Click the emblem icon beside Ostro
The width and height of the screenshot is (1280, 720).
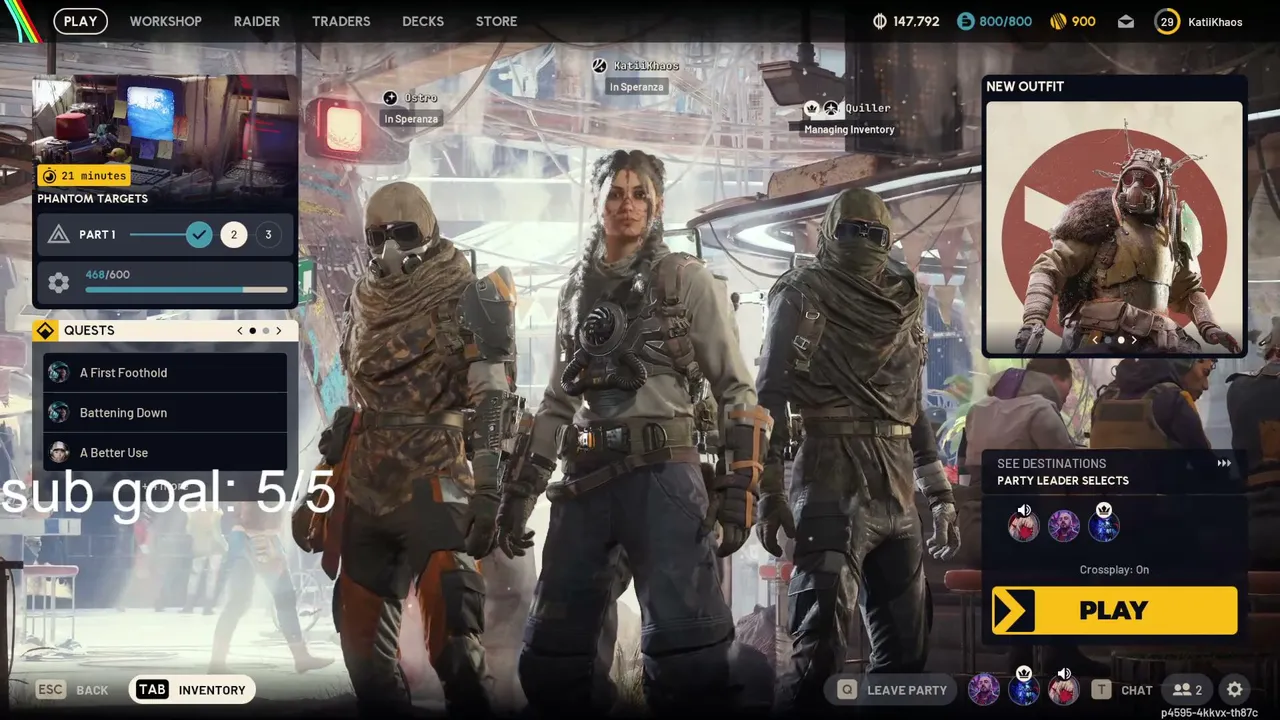tap(390, 98)
